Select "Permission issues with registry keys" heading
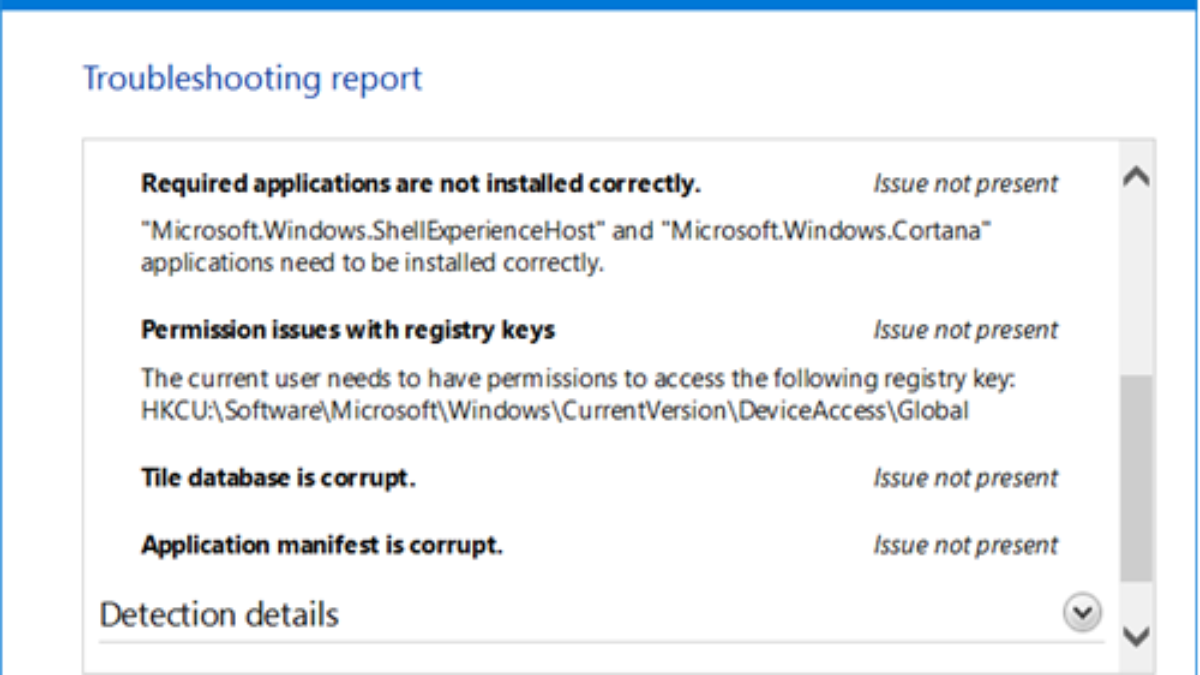 [x=347, y=330]
